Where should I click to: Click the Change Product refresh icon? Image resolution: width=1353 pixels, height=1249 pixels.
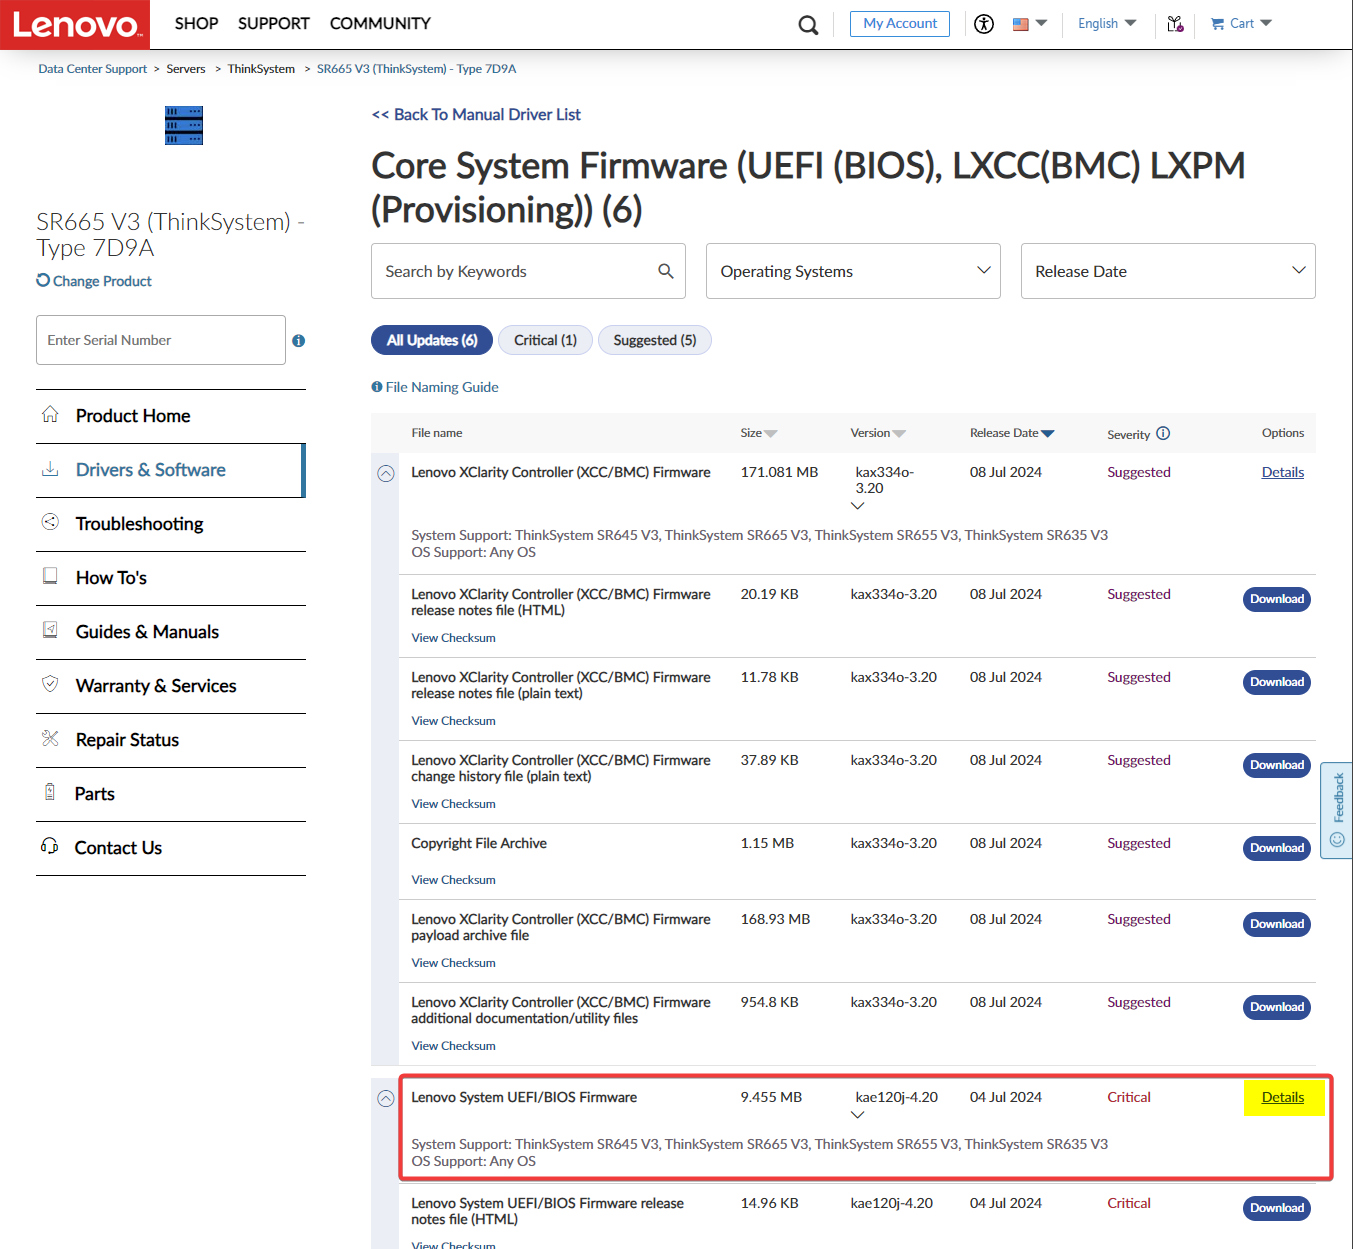coord(43,280)
